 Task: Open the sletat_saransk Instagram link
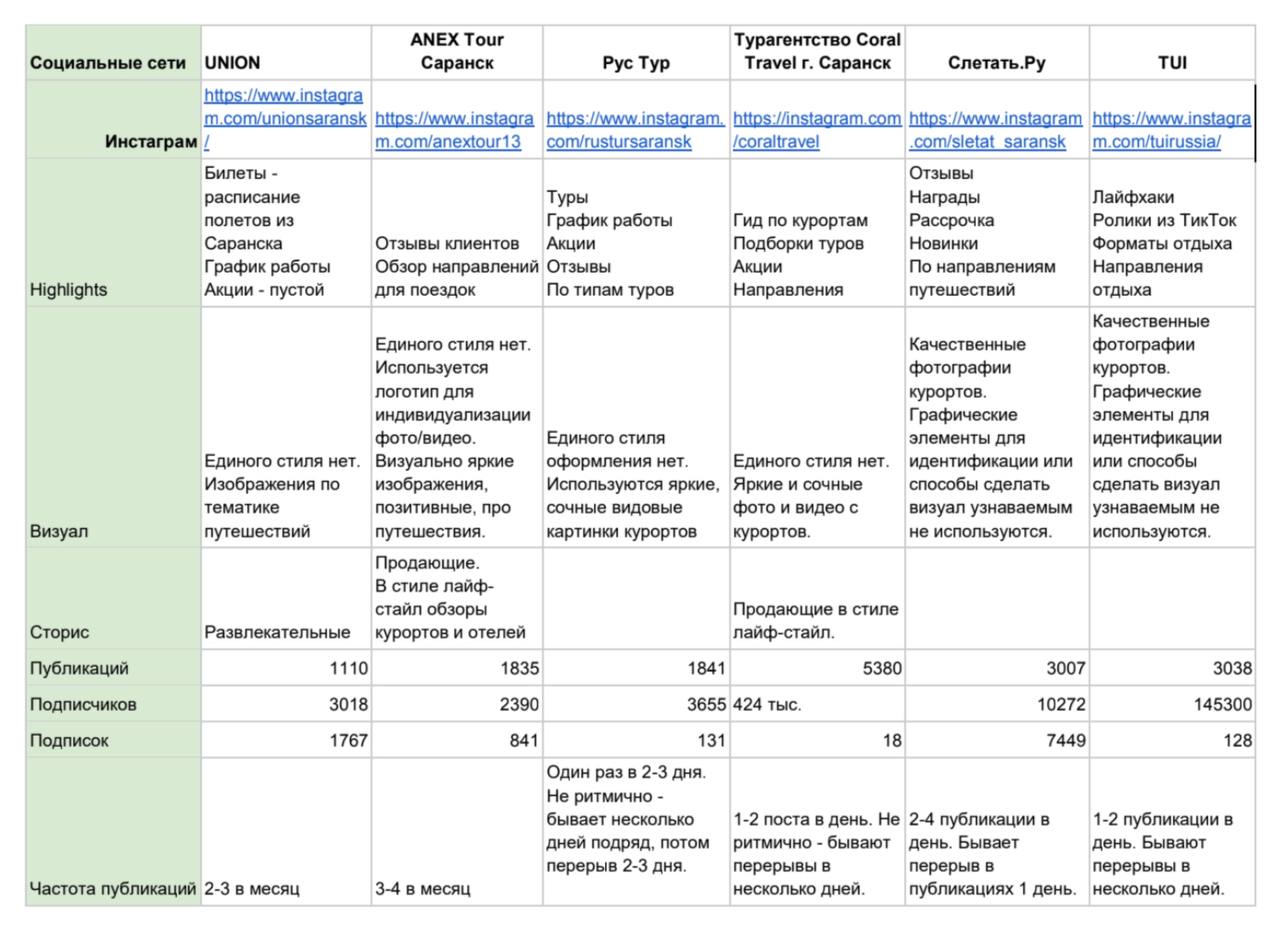click(x=995, y=130)
